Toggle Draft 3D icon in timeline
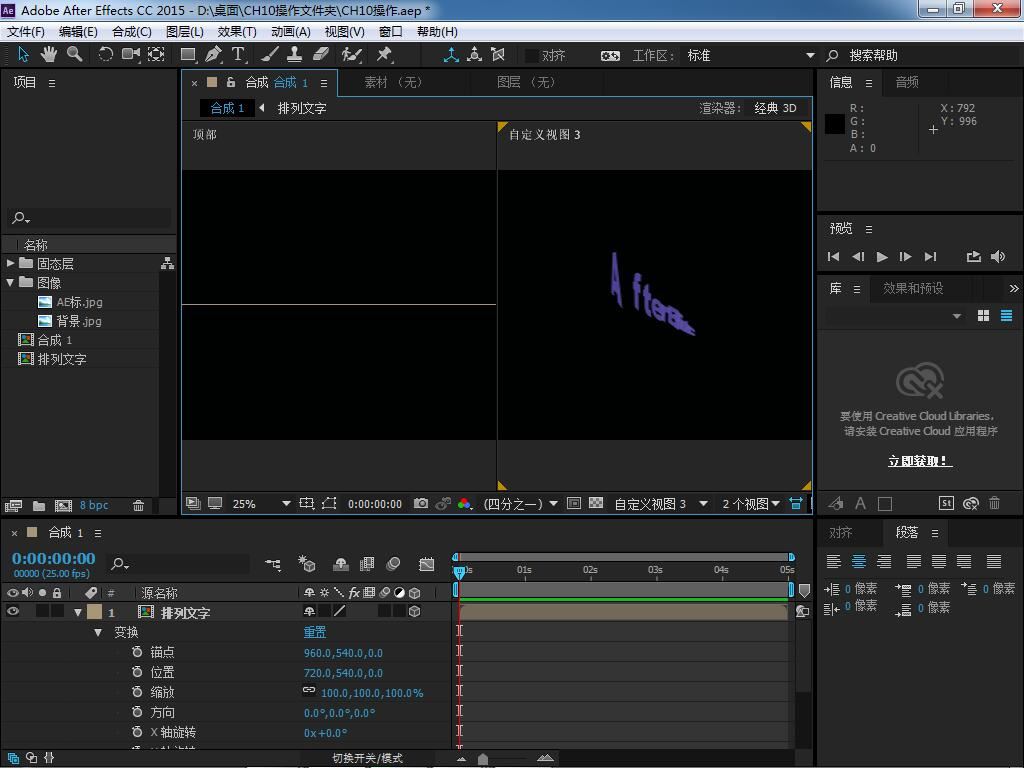 pos(306,564)
